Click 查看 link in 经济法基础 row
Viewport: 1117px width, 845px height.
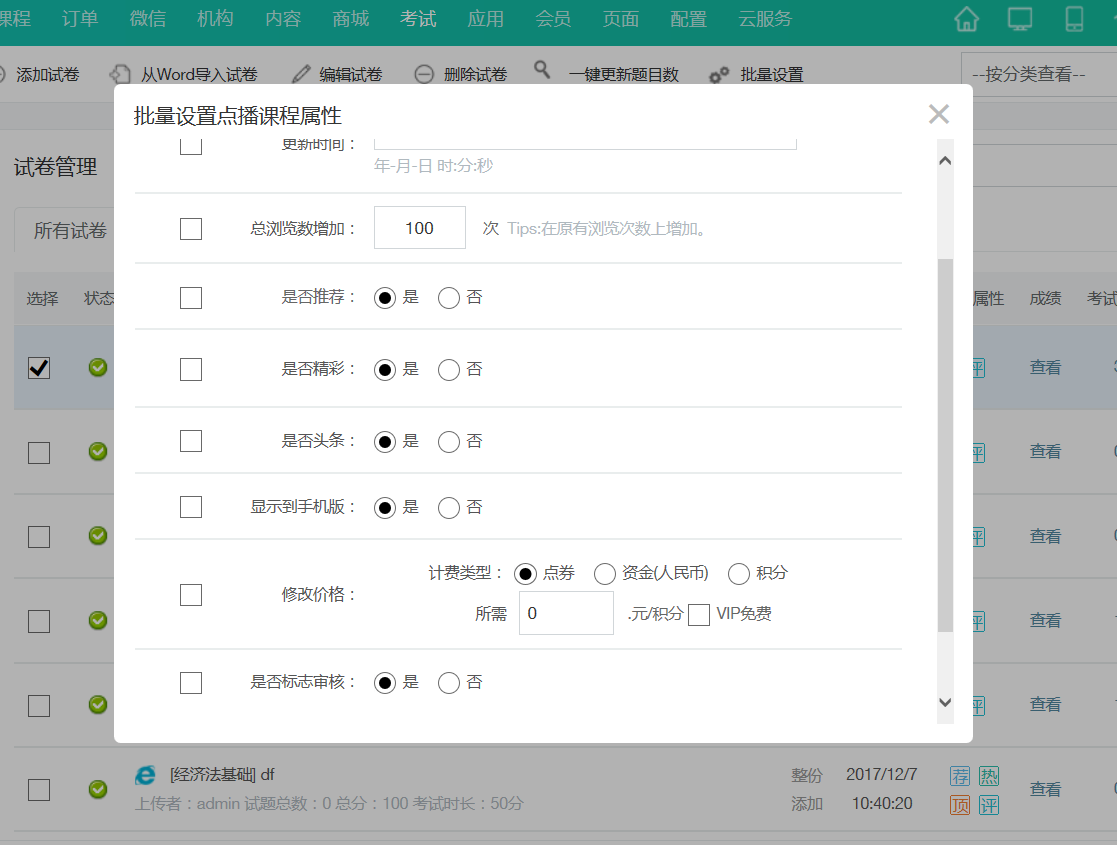(1045, 789)
